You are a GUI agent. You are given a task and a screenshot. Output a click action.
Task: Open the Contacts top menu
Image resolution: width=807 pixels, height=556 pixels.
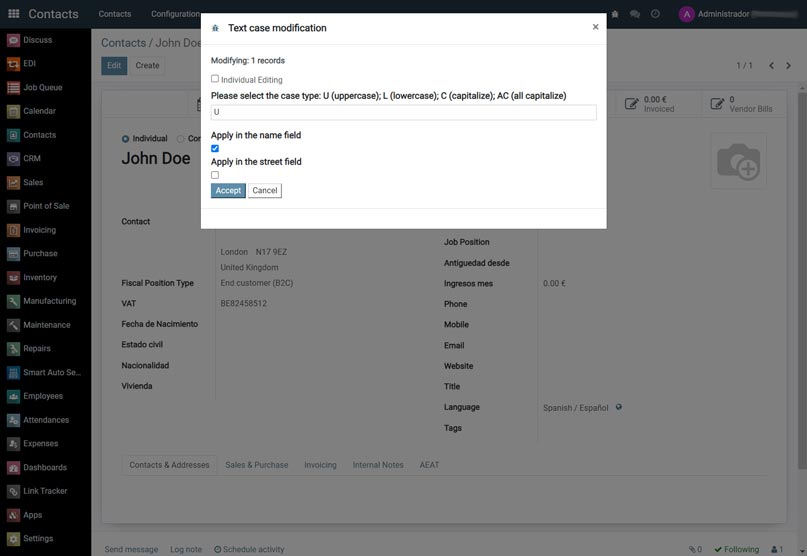(115, 14)
